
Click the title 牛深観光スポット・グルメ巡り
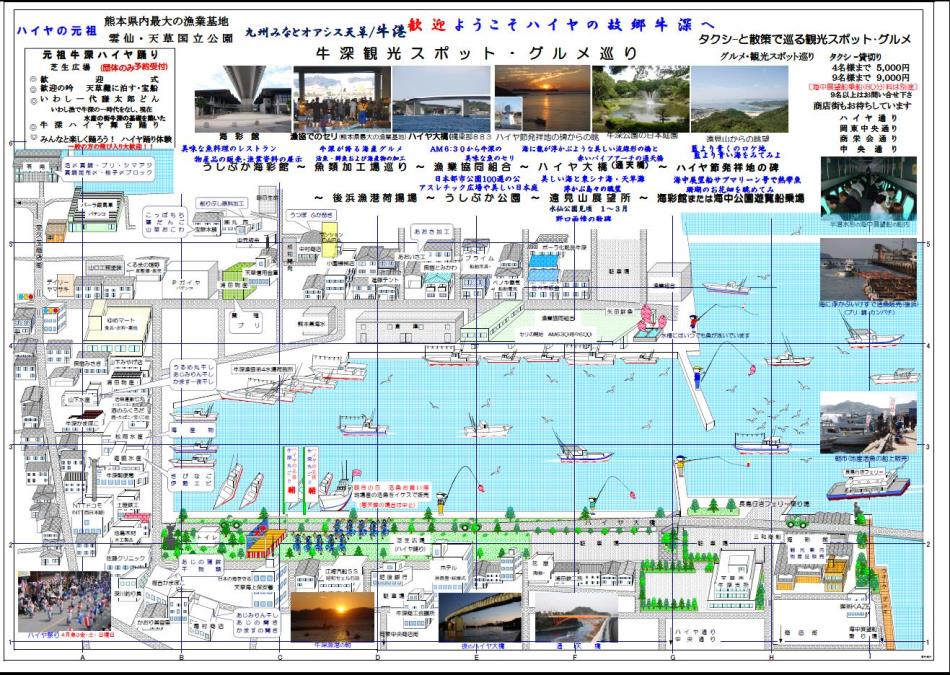click(x=477, y=54)
